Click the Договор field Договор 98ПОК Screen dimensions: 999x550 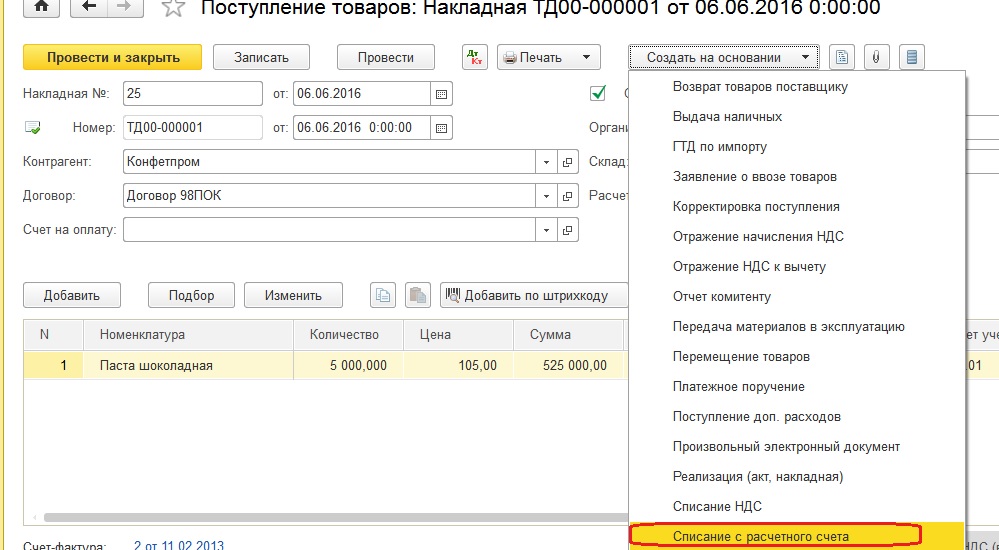pyautogui.click(x=329, y=196)
